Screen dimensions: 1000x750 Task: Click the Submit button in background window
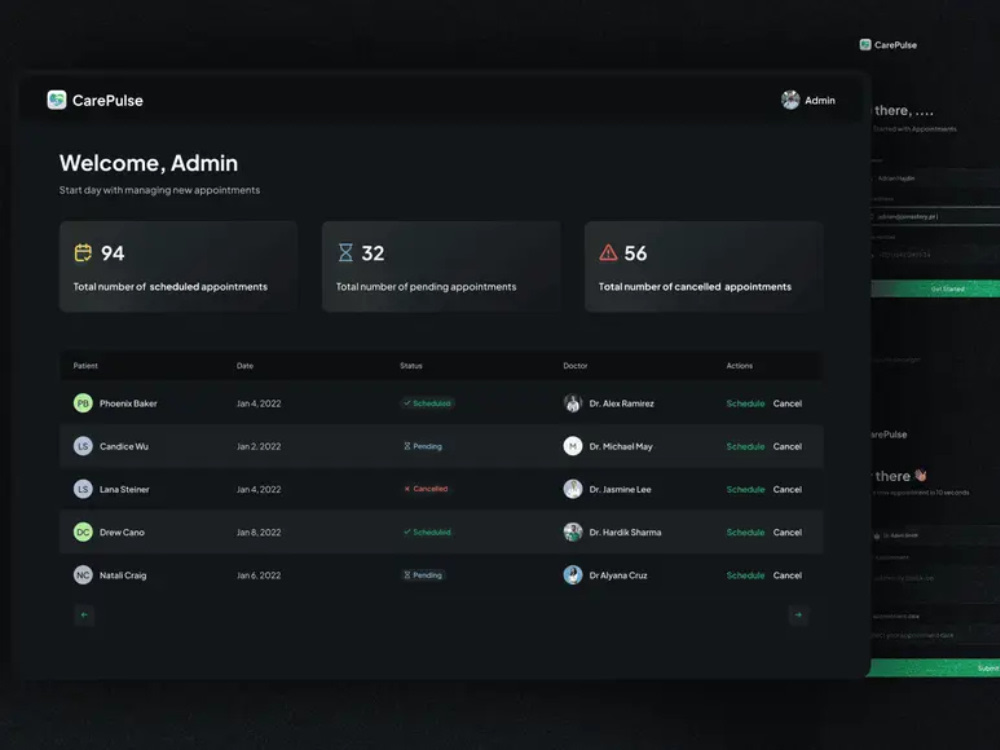934,668
